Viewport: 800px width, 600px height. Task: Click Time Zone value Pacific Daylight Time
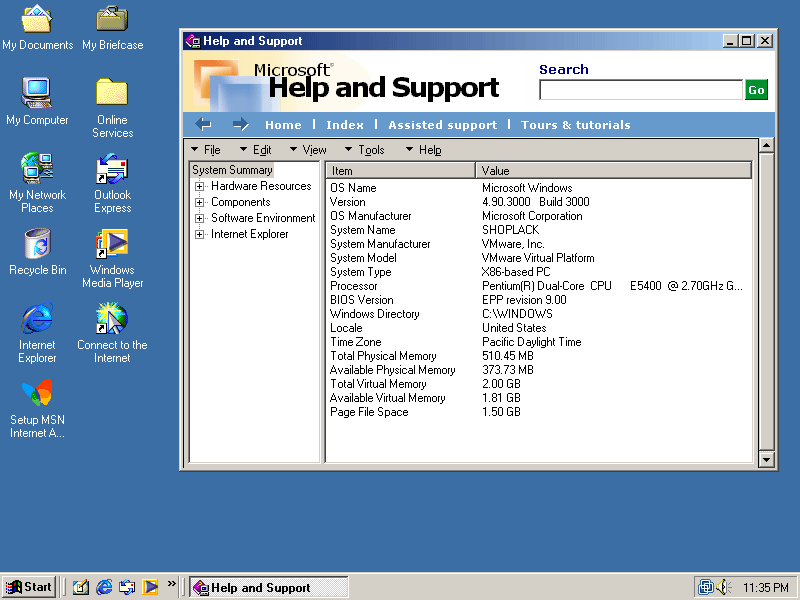pyautogui.click(x=532, y=342)
